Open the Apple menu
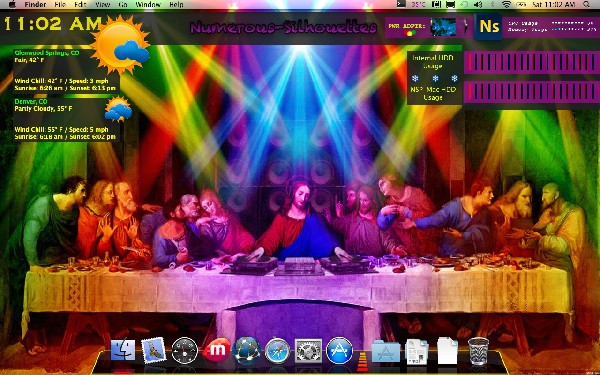Viewport: 600px width, 375px height. 12,5
